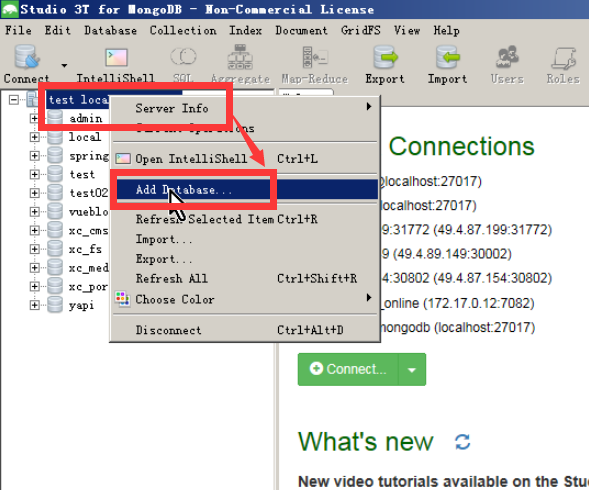This screenshot has height=490, width=589.
Task: Open the green Connect button dropdown arrow
Action: coord(412,369)
